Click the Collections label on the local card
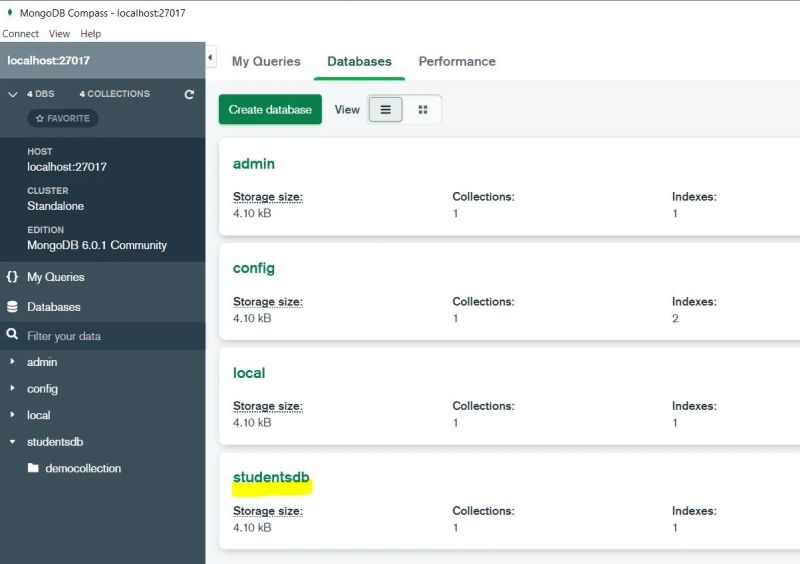This screenshot has width=800, height=564. (x=483, y=406)
